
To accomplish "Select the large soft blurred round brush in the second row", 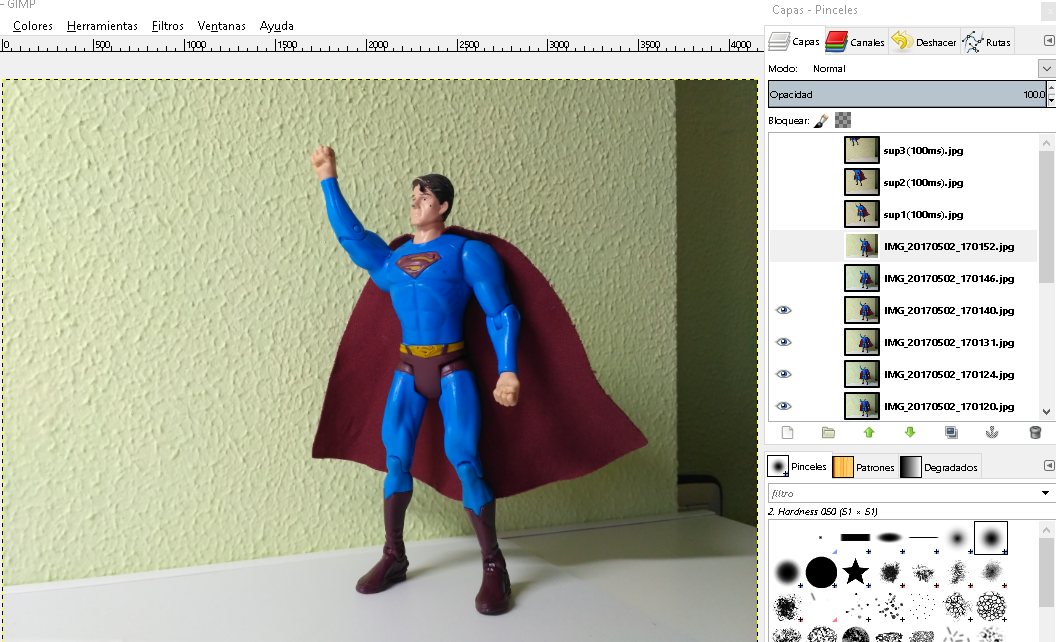I will coord(787,572).
